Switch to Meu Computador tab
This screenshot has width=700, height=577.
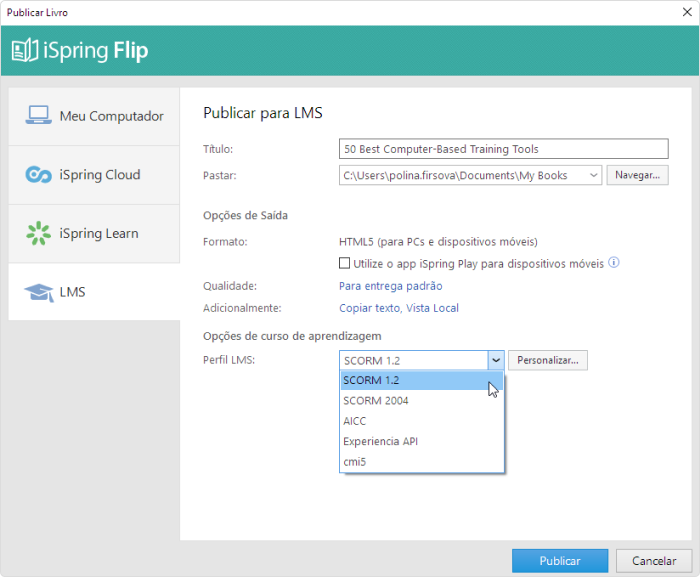(x=94, y=116)
